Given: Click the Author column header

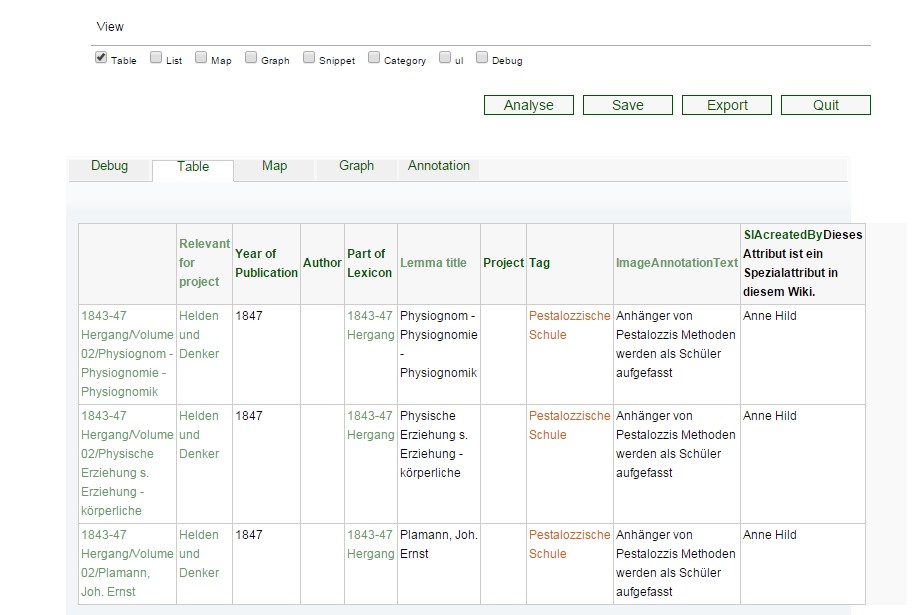Looking at the screenshot, I should point(322,263).
